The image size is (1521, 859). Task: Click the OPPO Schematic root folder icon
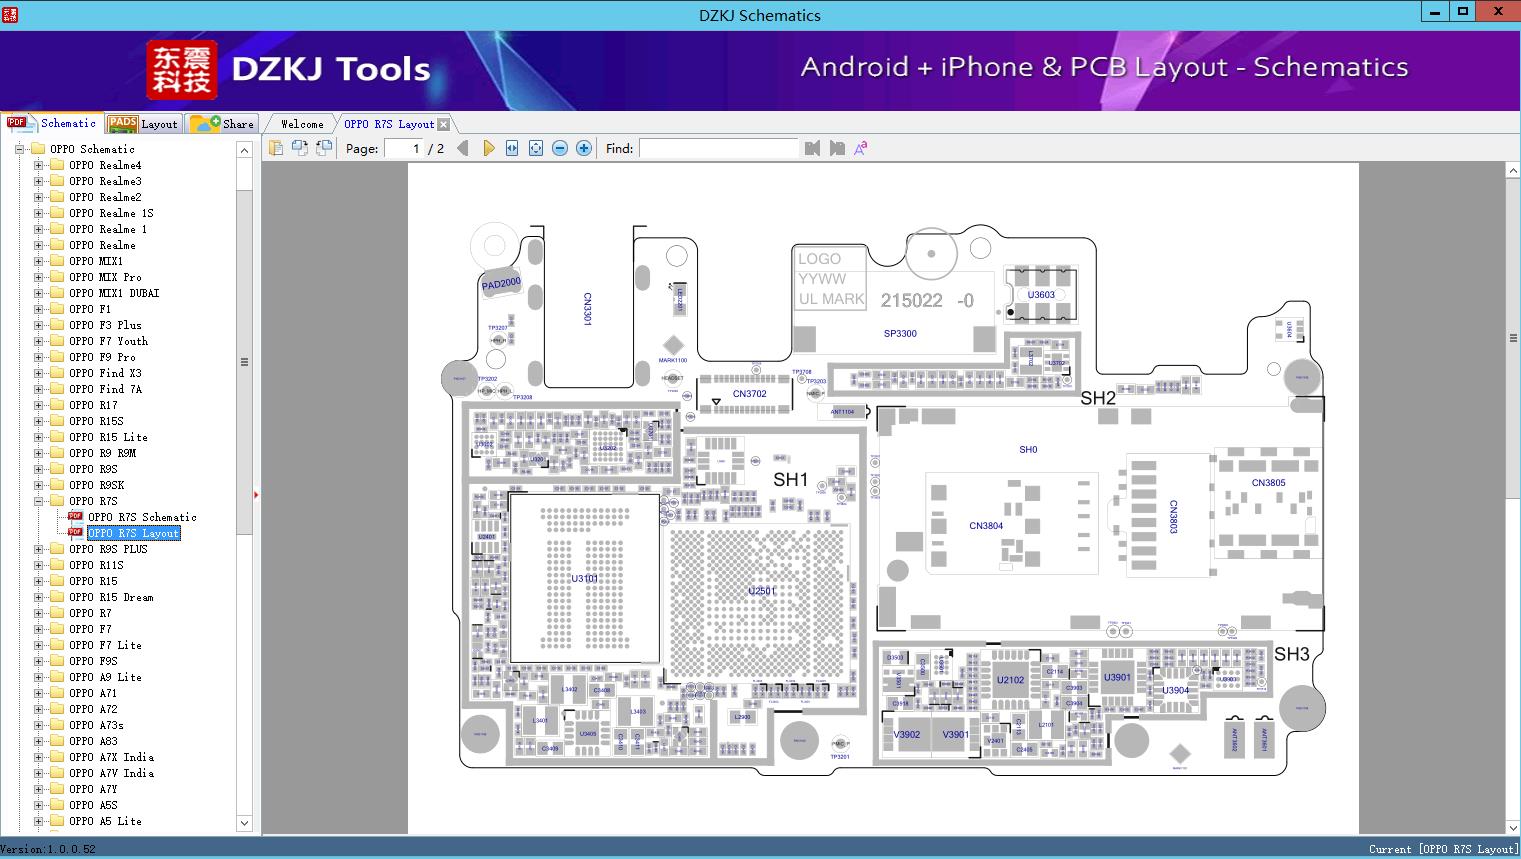pyautogui.click(x=38, y=149)
